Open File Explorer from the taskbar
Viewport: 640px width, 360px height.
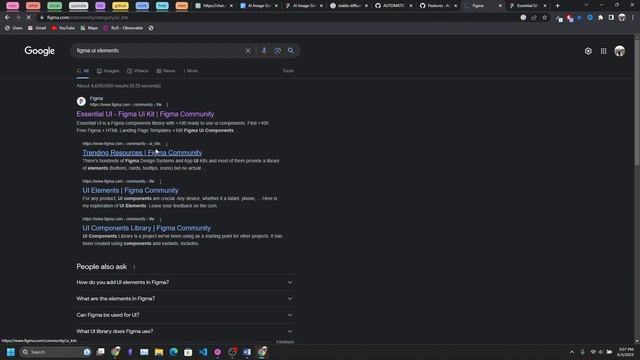159,352
